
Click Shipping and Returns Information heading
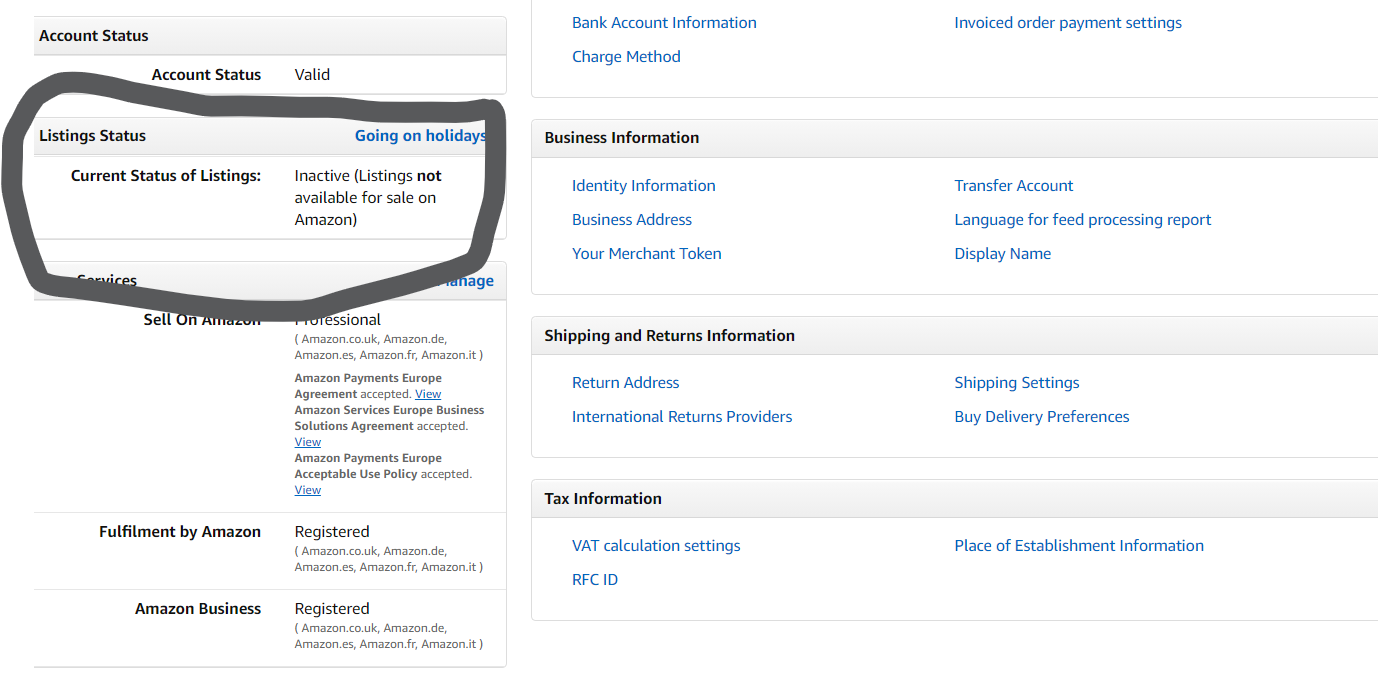click(670, 335)
